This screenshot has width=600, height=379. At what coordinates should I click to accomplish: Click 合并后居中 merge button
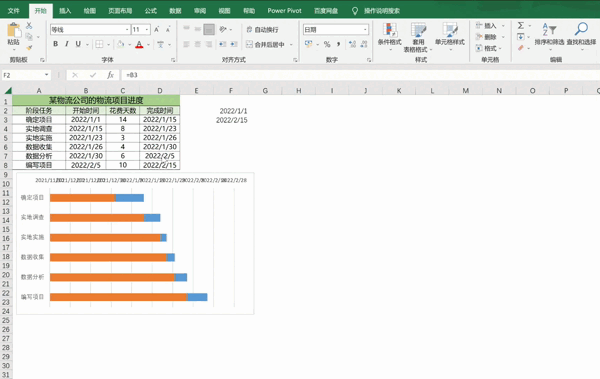(x=266, y=45)
